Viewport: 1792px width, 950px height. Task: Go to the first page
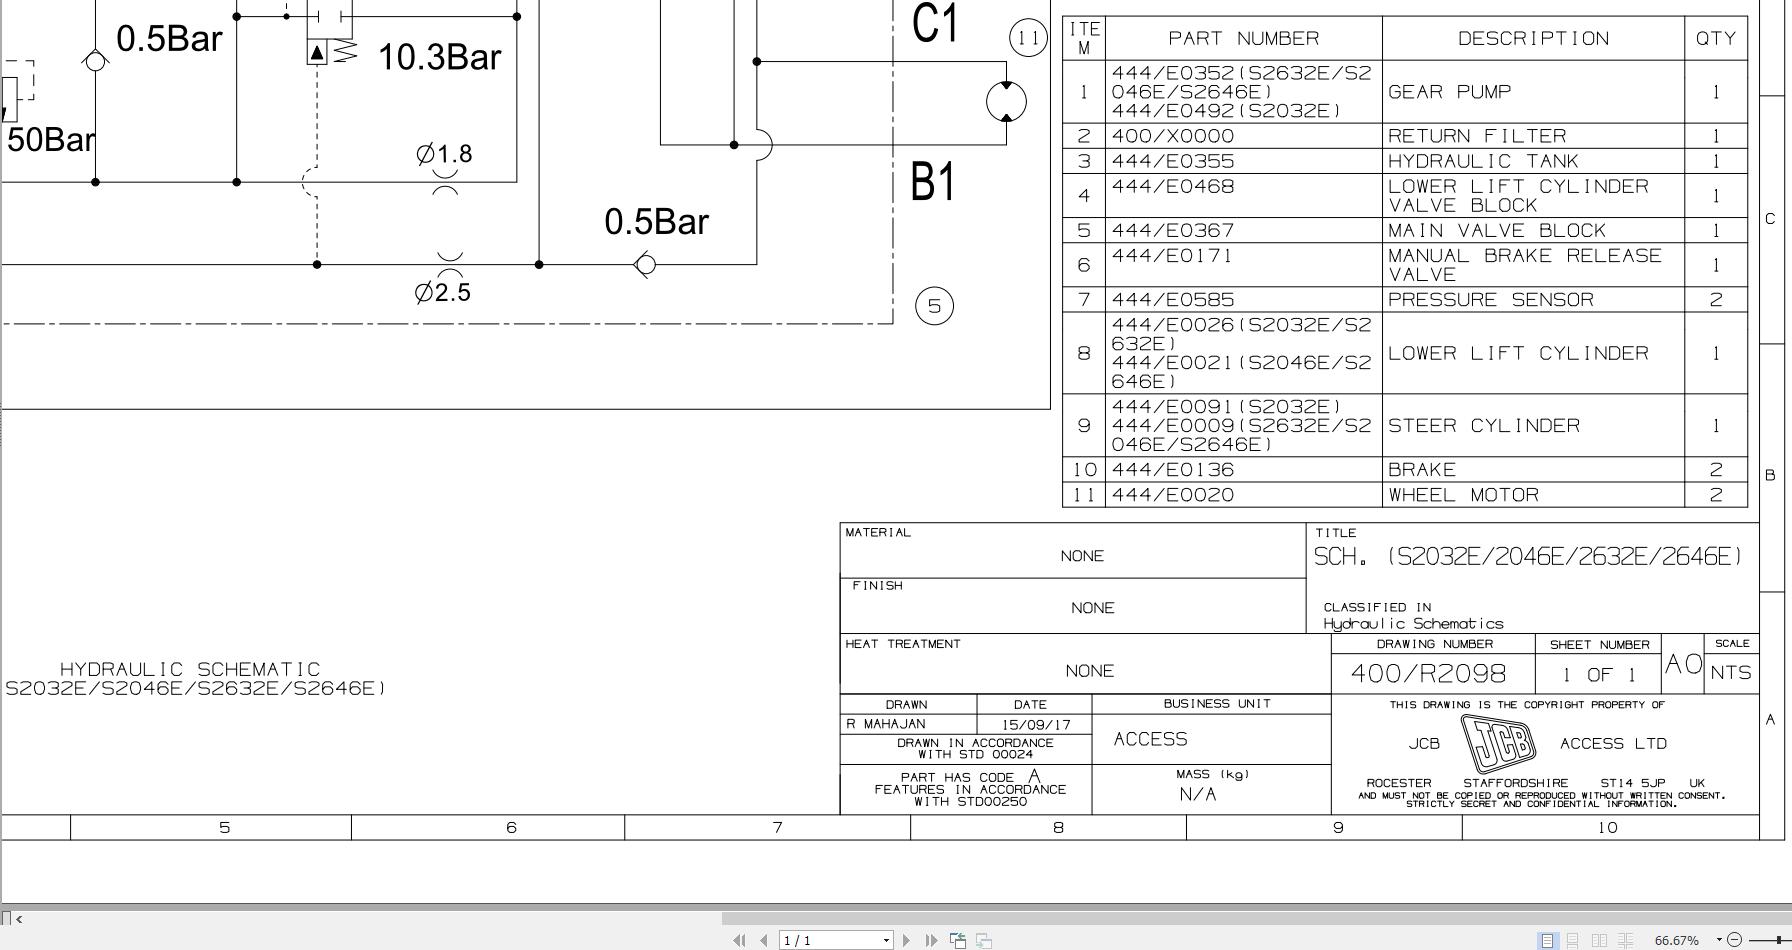[739, 940]
